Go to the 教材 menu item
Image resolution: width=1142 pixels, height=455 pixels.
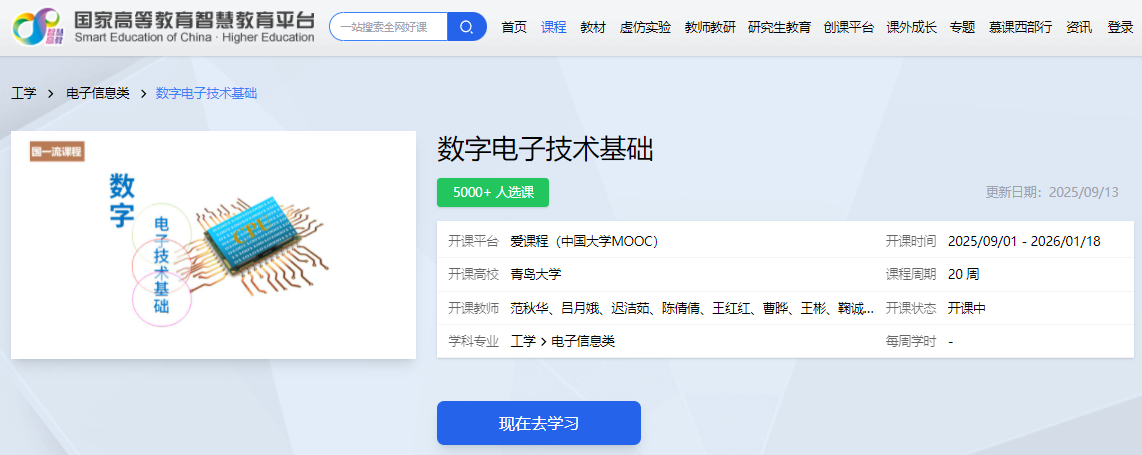point(593,27)
